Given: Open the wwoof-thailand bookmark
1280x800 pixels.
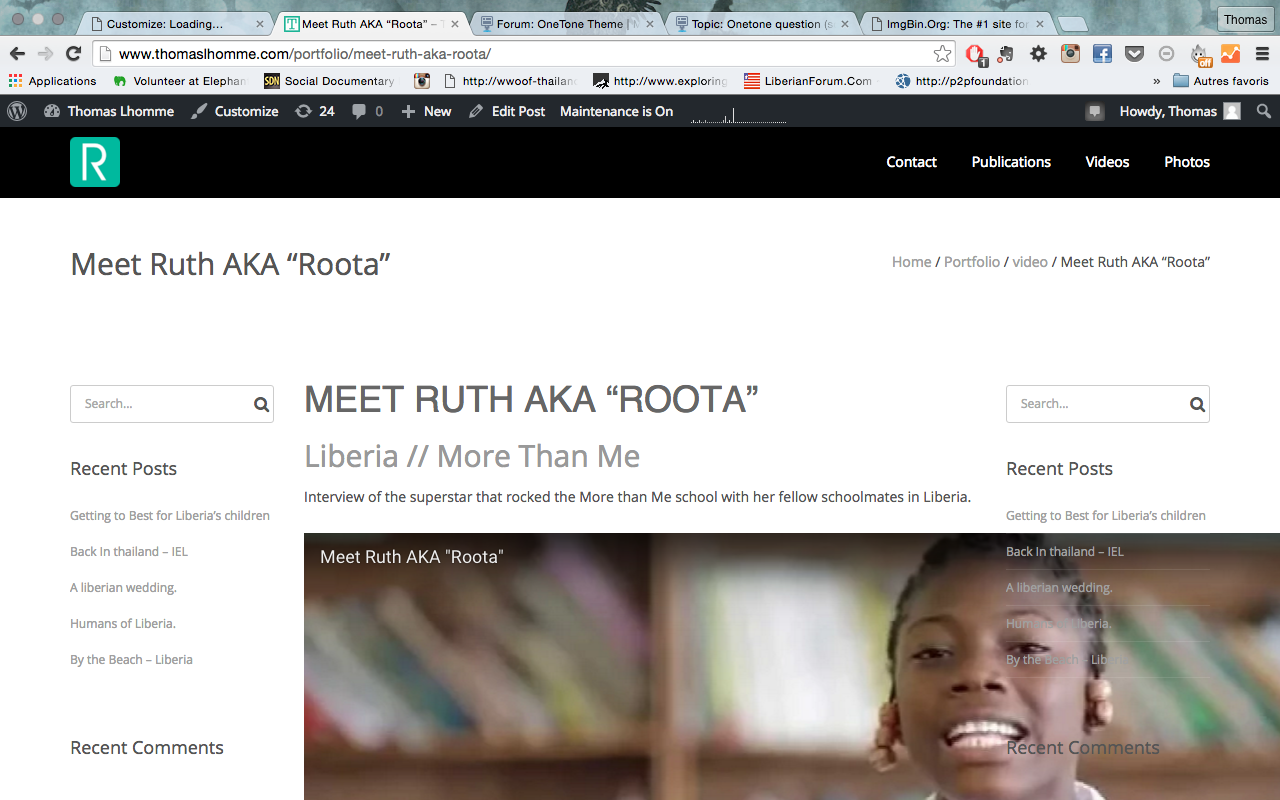Looking at the screenshot, I should [x=511, y=81].
